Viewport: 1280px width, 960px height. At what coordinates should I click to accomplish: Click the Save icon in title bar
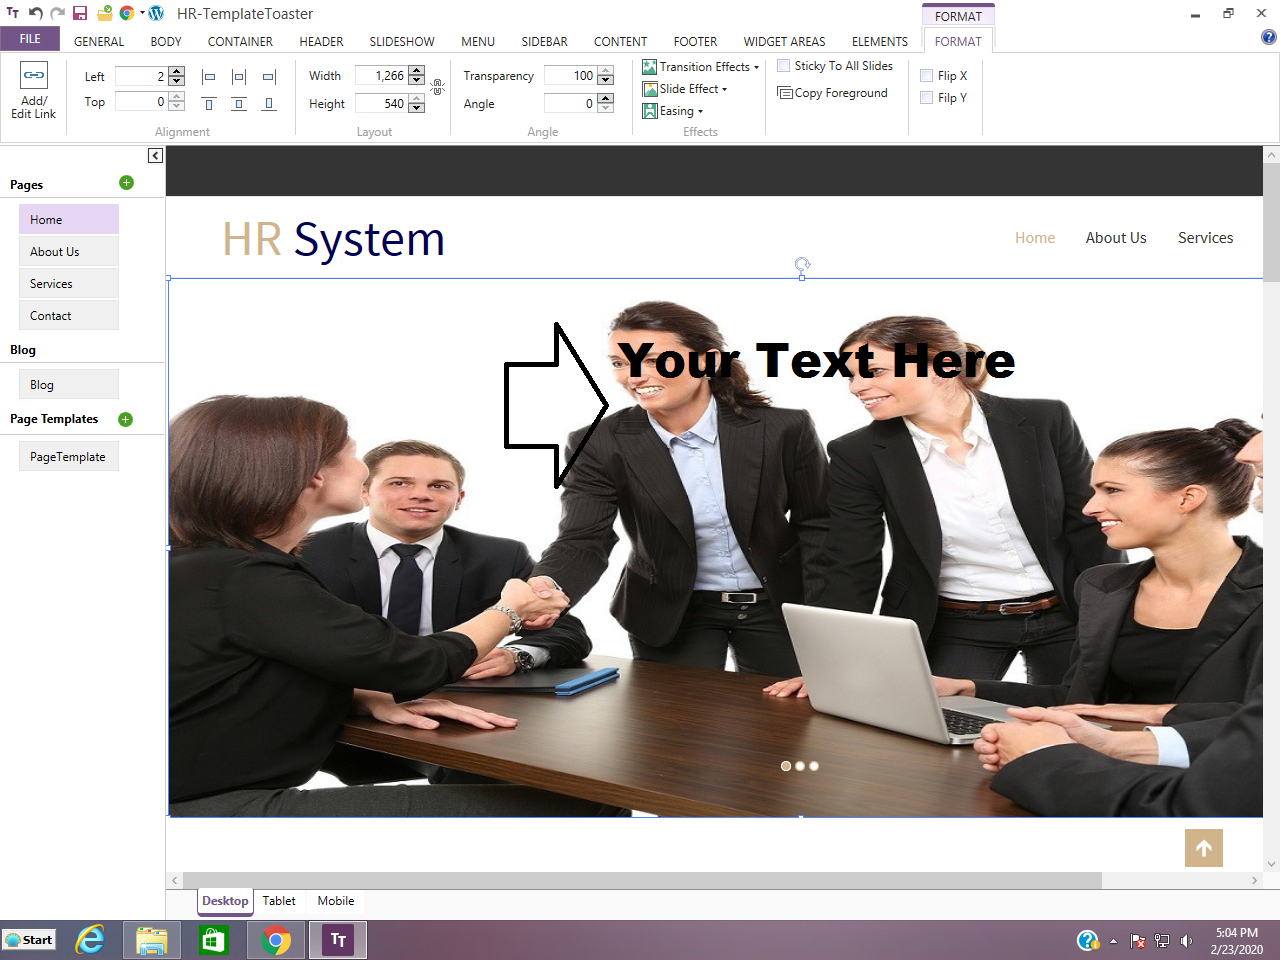(x=80, y=13)
